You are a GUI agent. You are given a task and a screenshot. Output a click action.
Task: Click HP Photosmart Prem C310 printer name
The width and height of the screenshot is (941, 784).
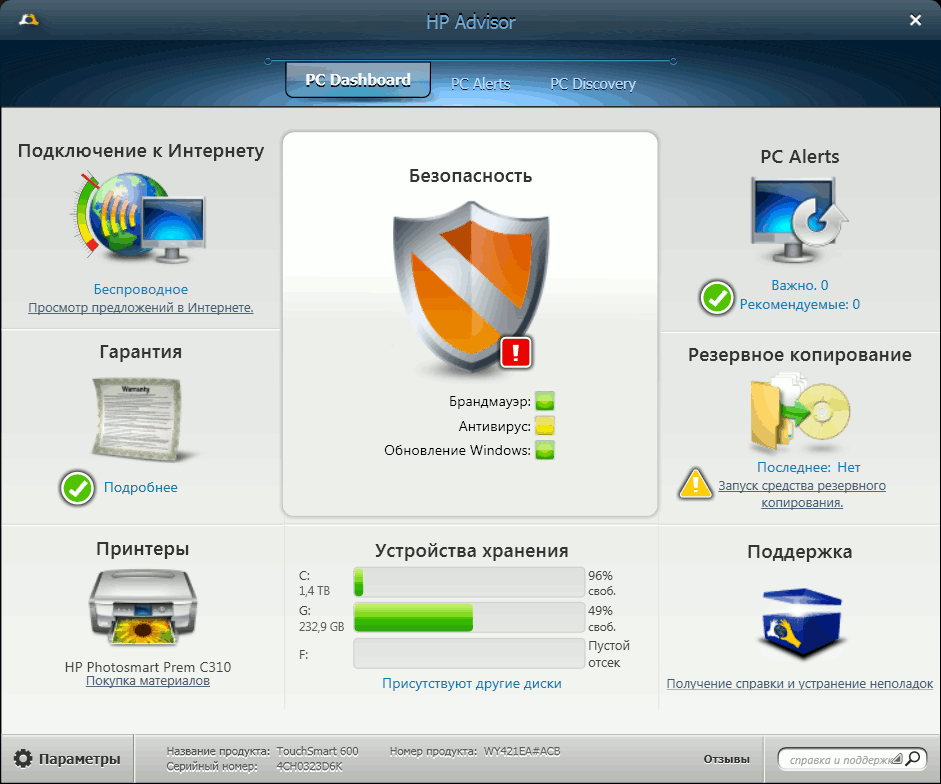click(148, 667)
